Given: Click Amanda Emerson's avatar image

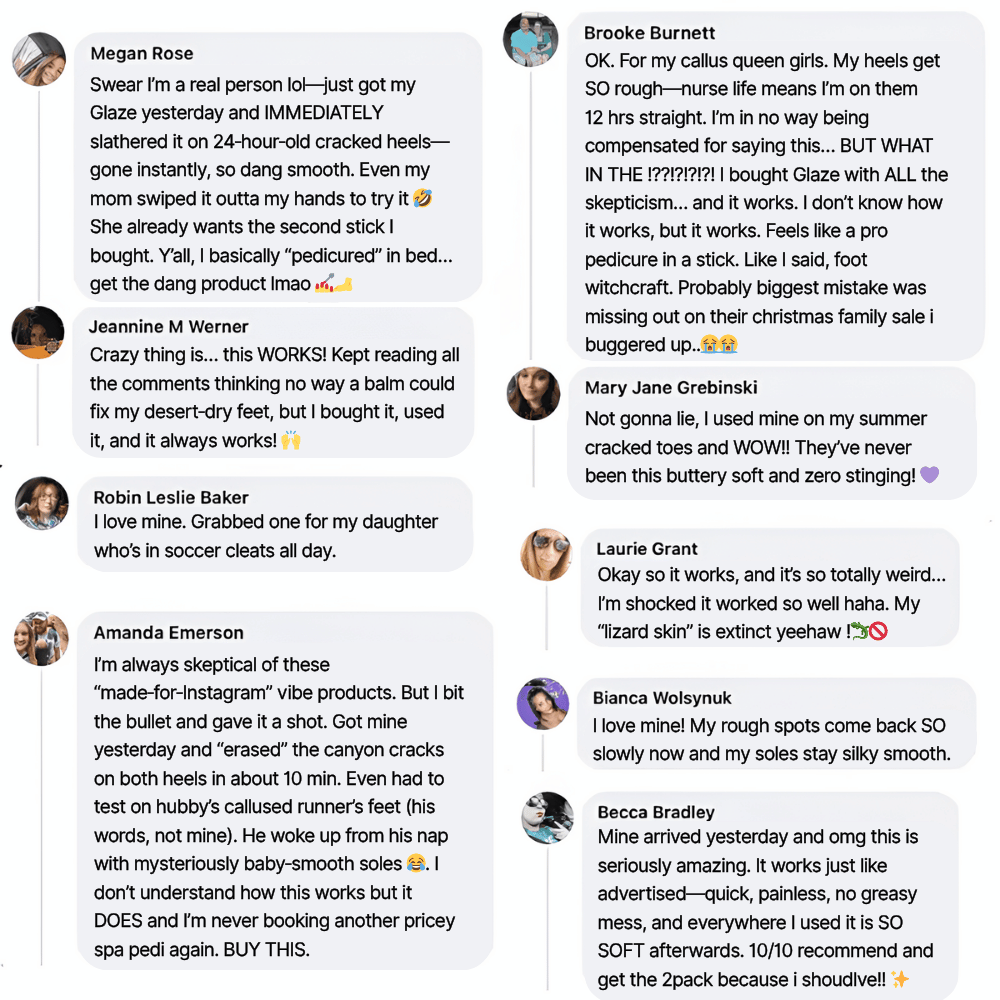Looking at the screenshot, I should coord(41,638).
